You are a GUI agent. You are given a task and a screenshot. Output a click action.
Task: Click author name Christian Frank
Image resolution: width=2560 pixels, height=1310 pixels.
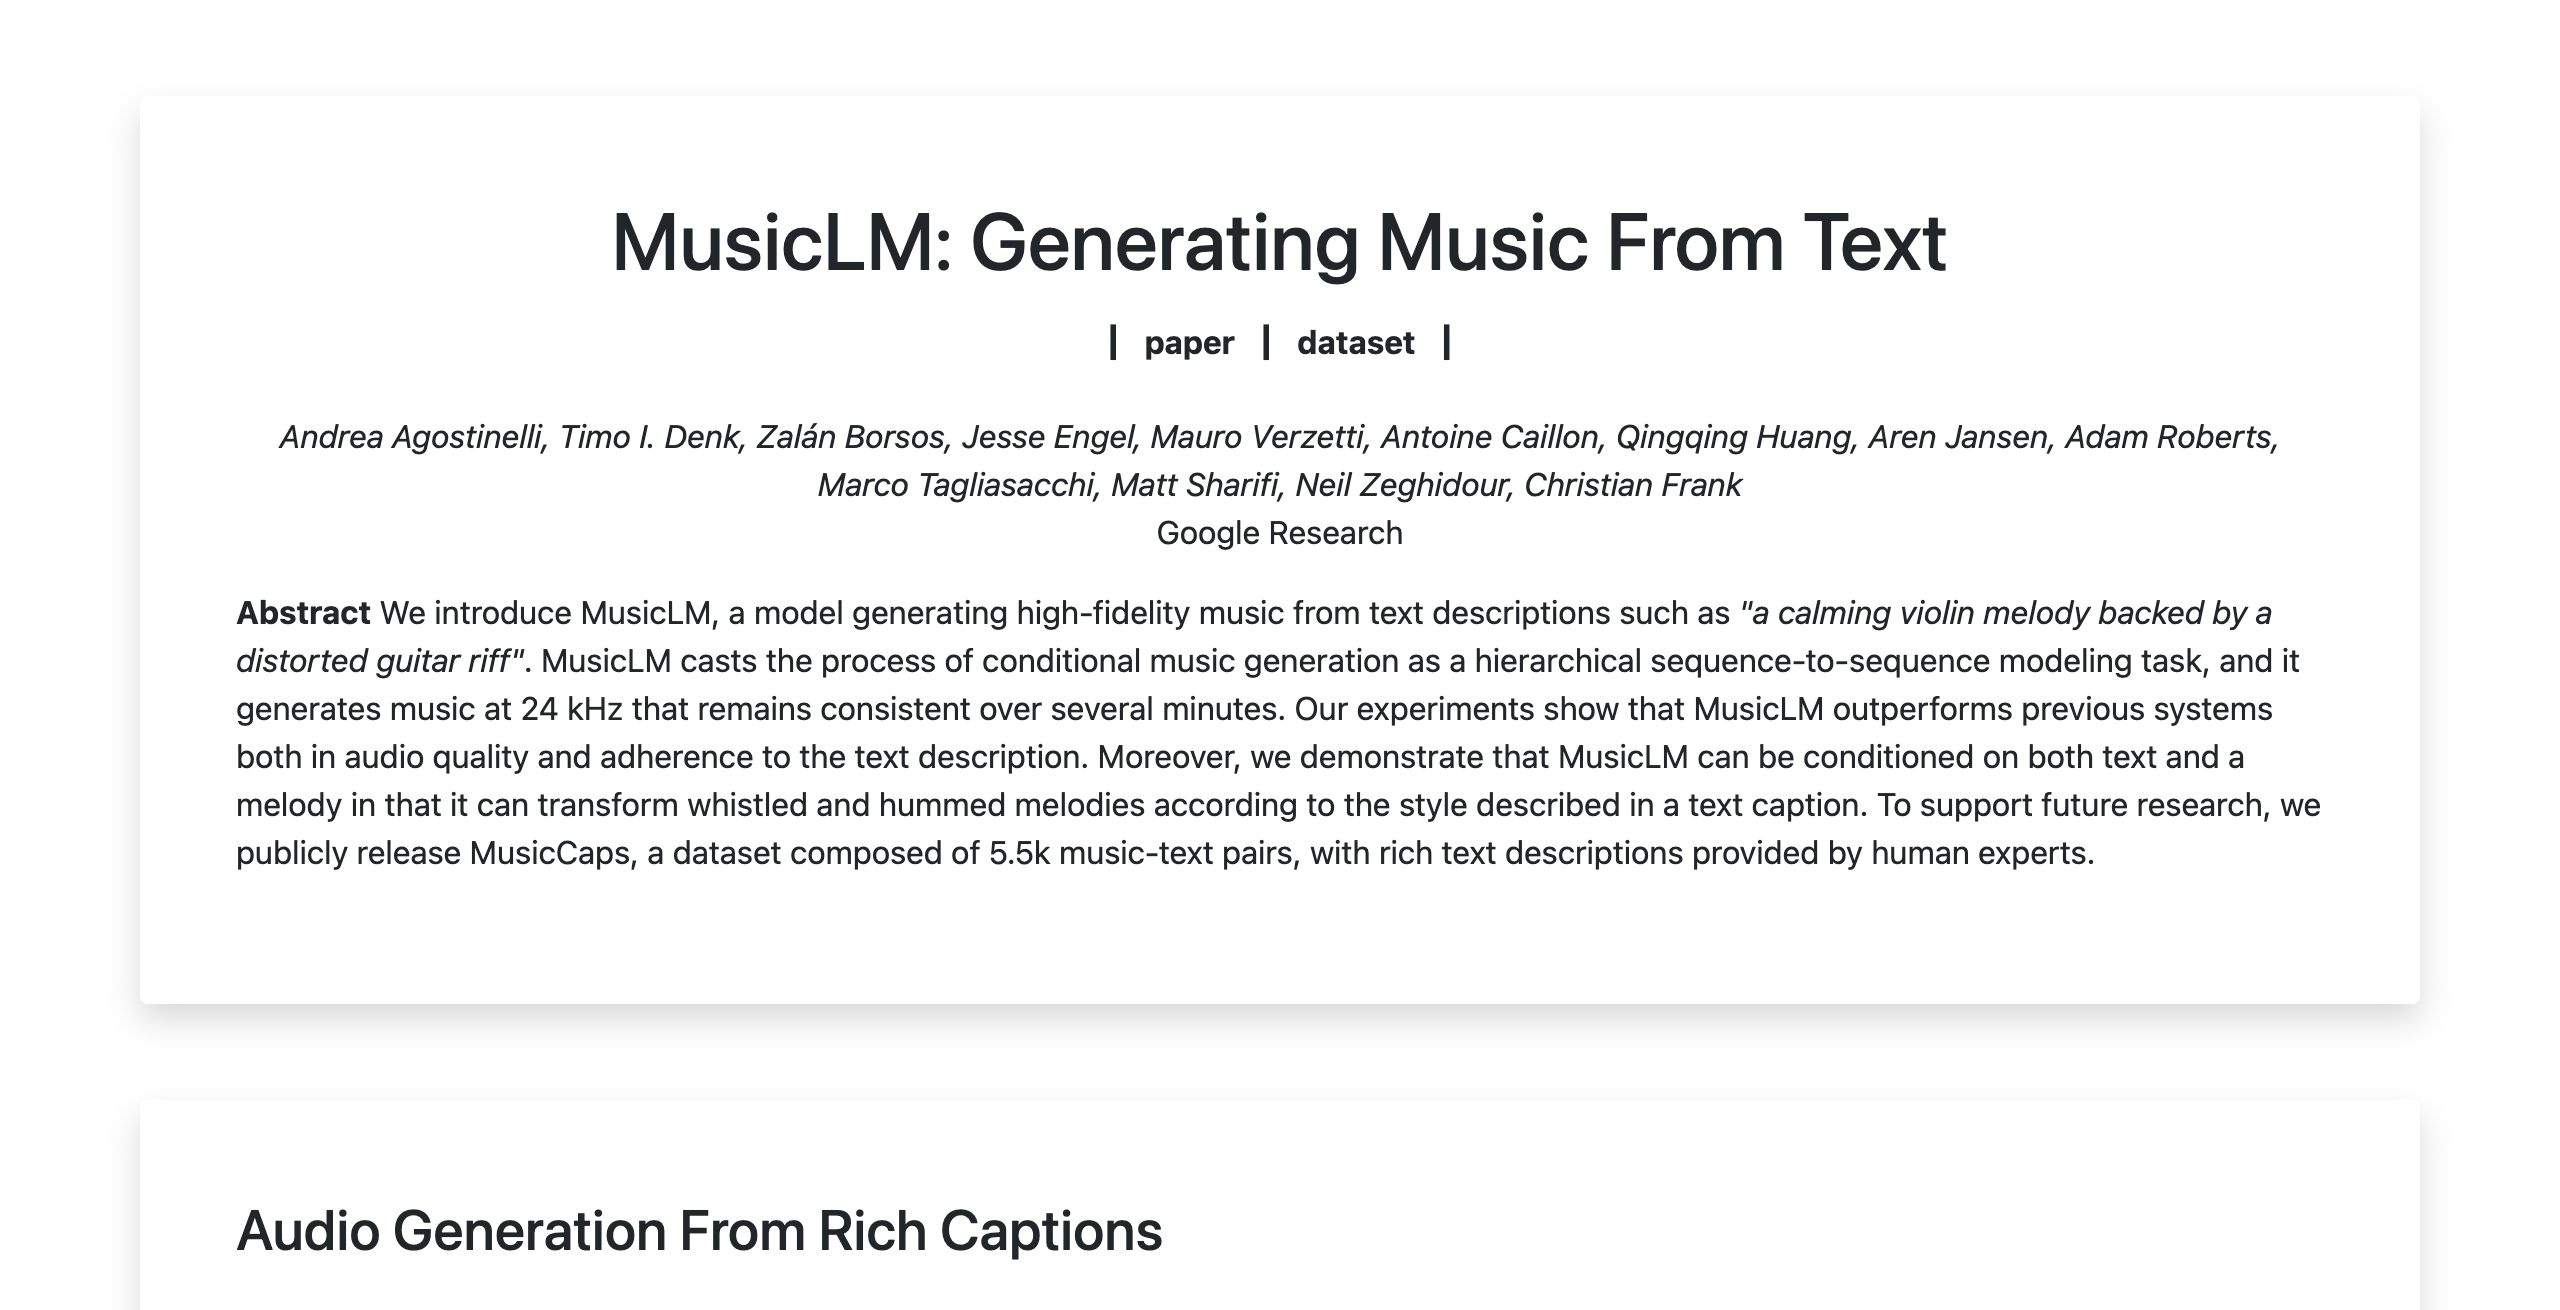point(1632,485)
